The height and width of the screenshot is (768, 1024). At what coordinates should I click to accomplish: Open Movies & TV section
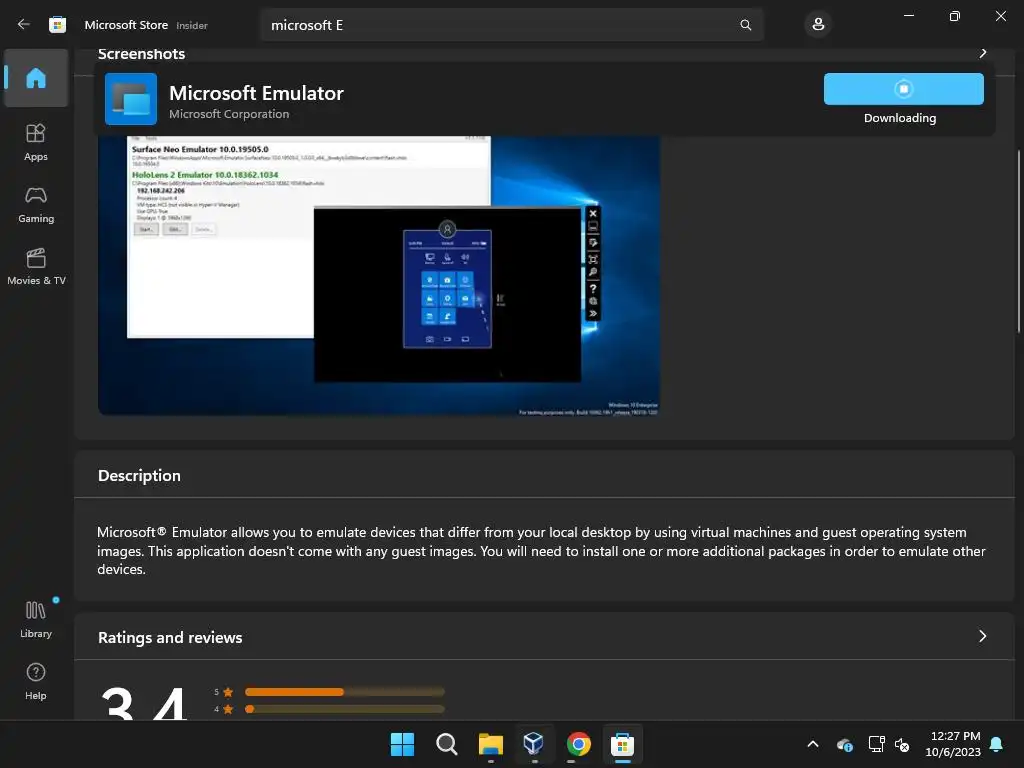click(x=36, y=266)
